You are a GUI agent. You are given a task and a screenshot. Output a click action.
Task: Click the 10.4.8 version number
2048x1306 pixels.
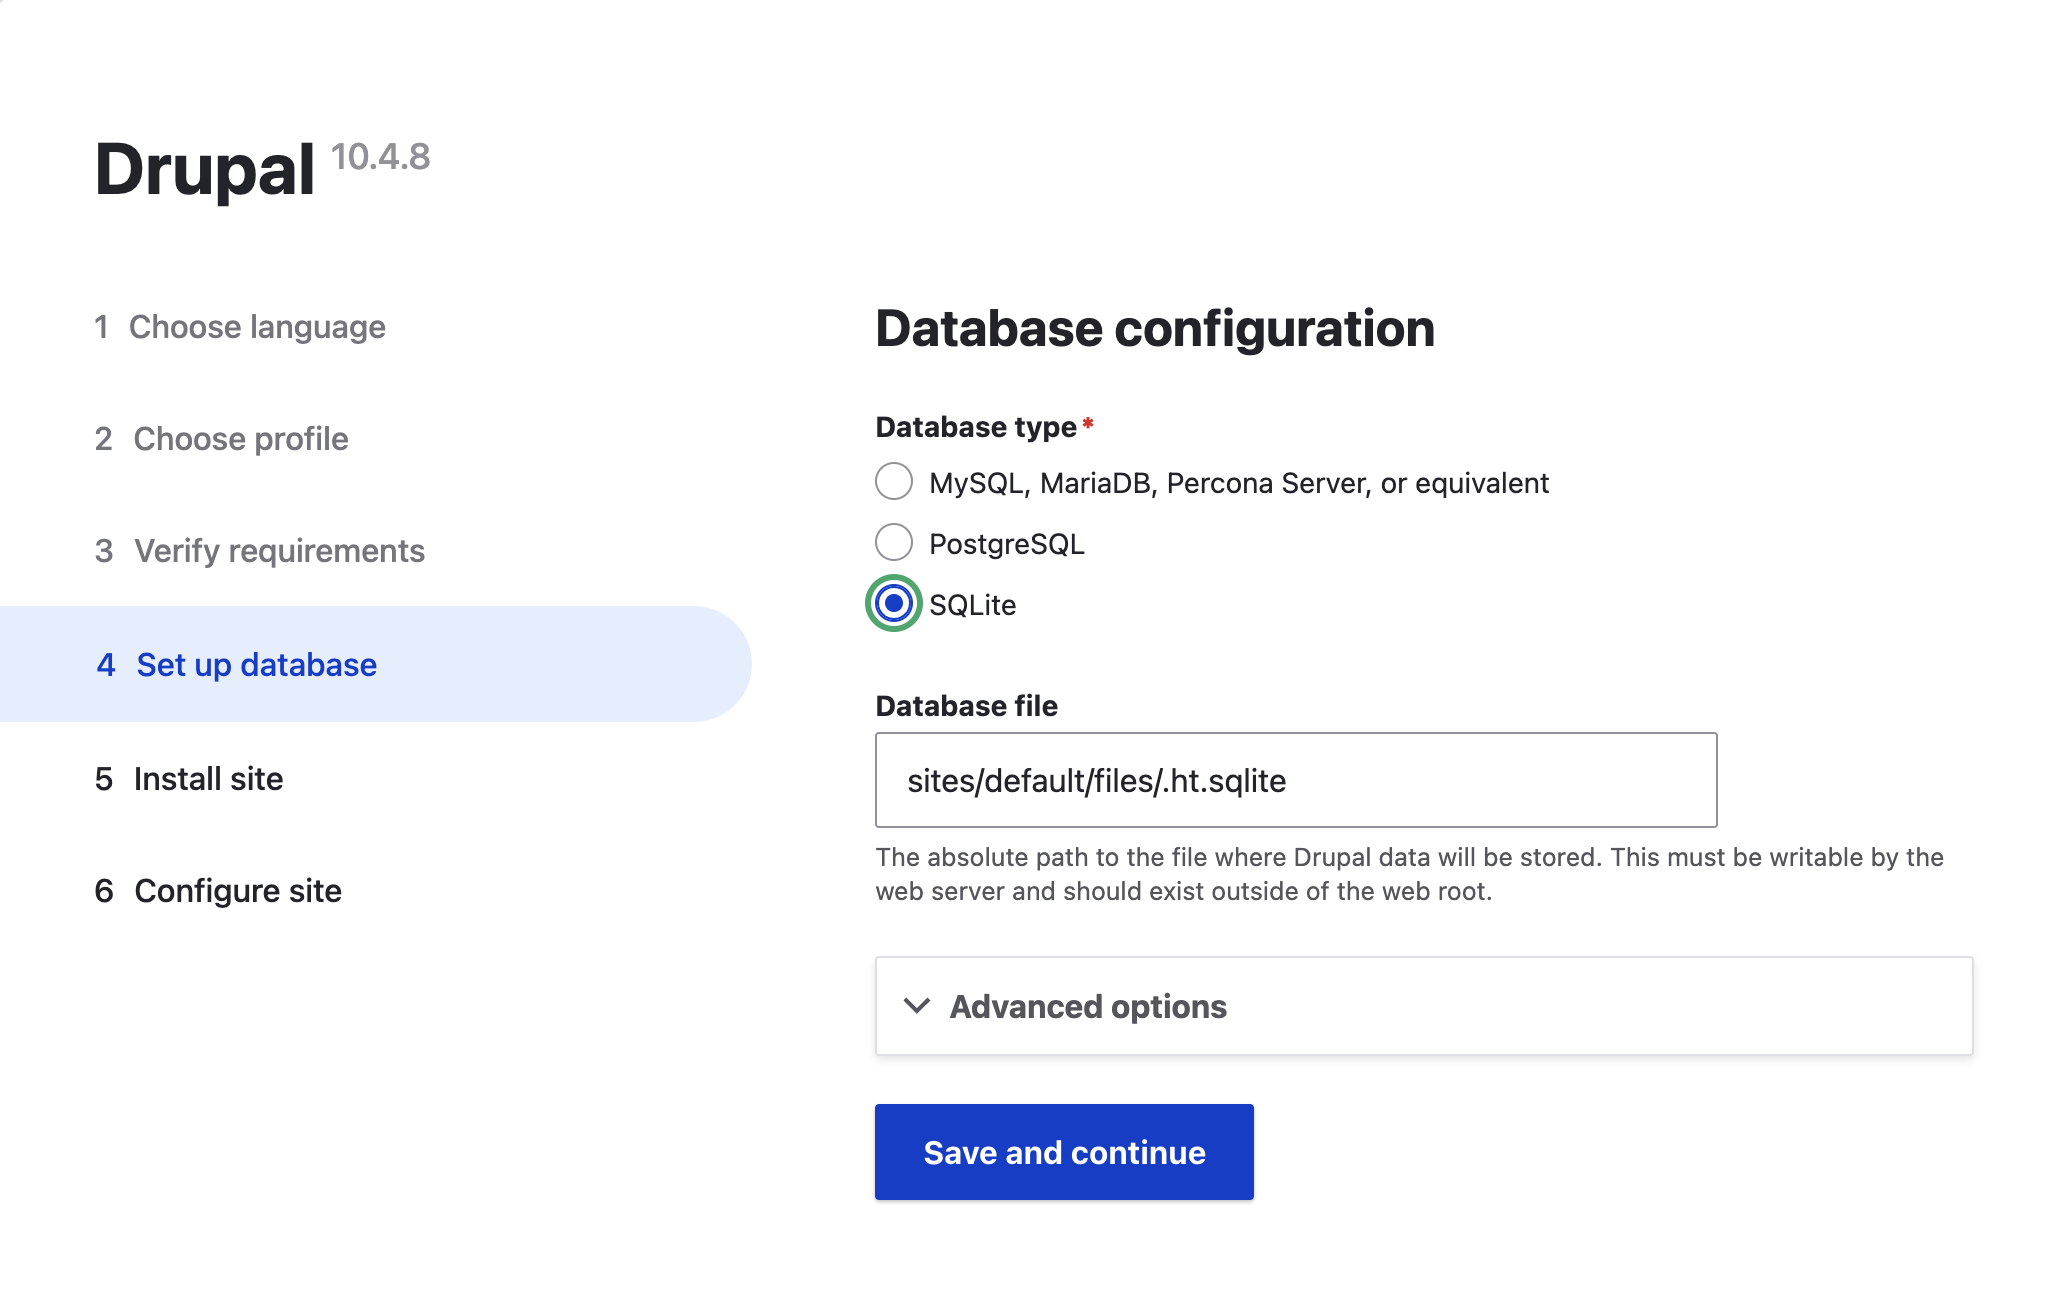click(x=380, y=157)
